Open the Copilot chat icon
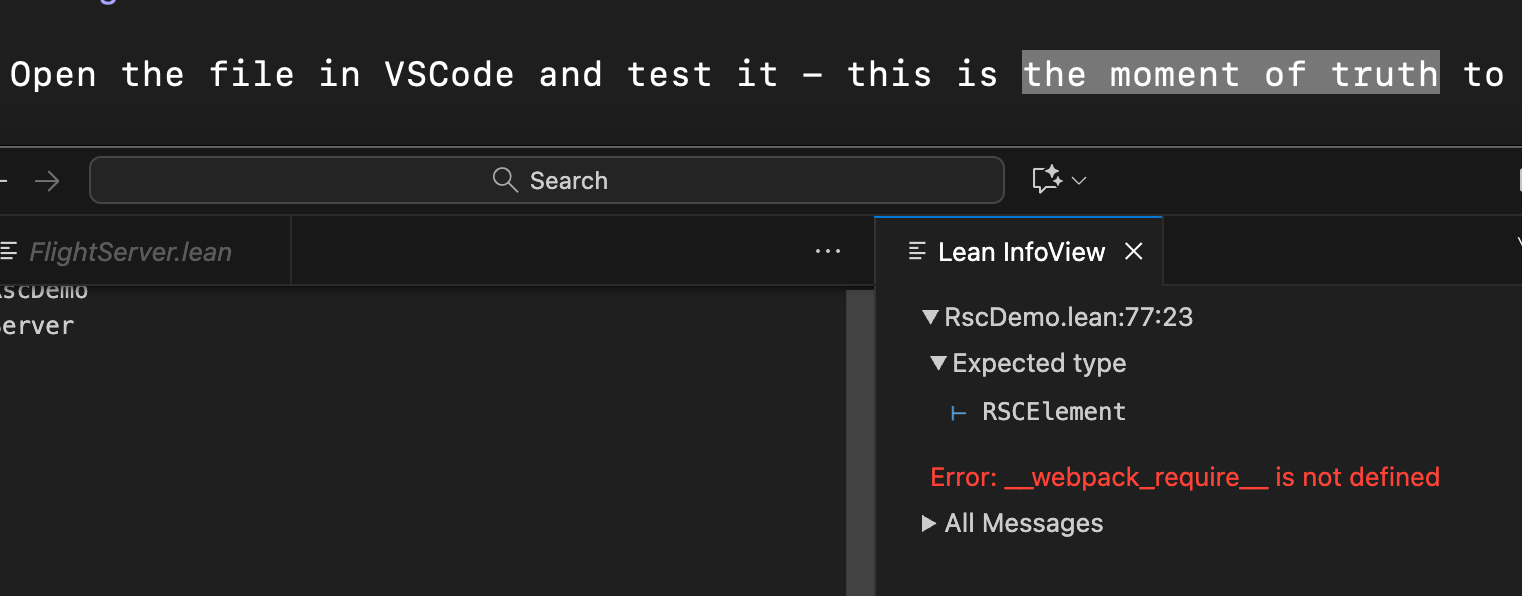The image size is (1522, 596). click(x=1046, y=180)
